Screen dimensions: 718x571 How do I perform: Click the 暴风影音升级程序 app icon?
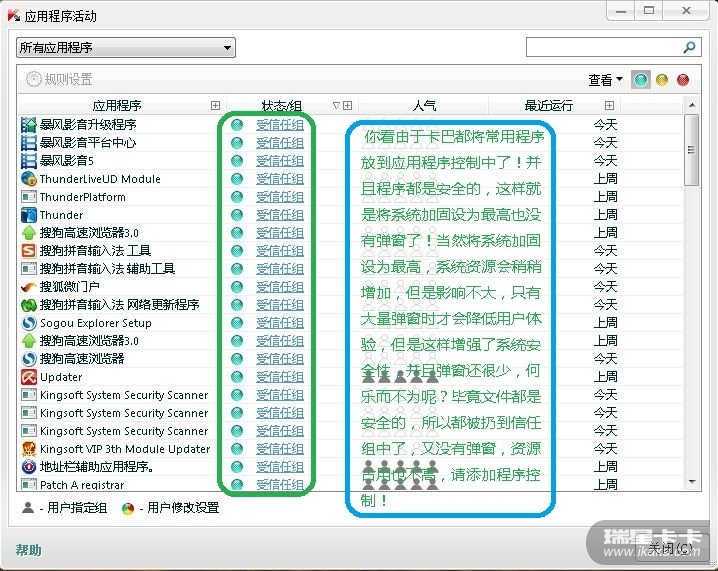tap(28, 125)
